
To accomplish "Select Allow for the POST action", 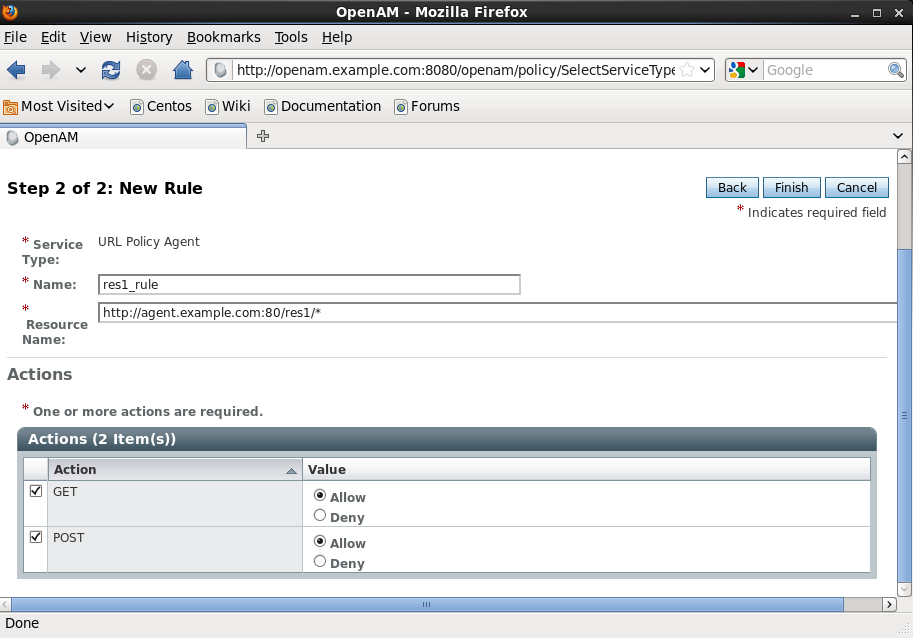I will point(320,541).
